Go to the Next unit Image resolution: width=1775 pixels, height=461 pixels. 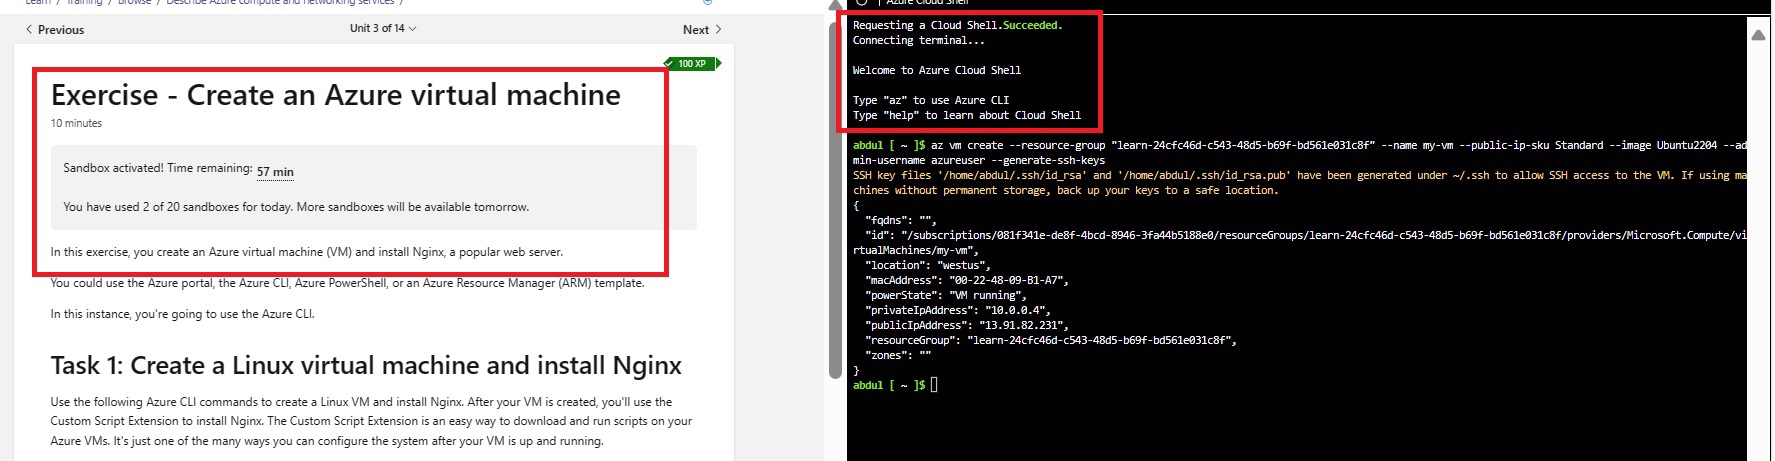(x=702, y=30)
